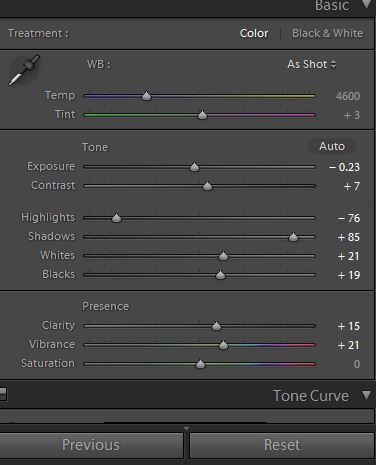Expand the Tone Curve panel triangle

[x=367, y=395]
